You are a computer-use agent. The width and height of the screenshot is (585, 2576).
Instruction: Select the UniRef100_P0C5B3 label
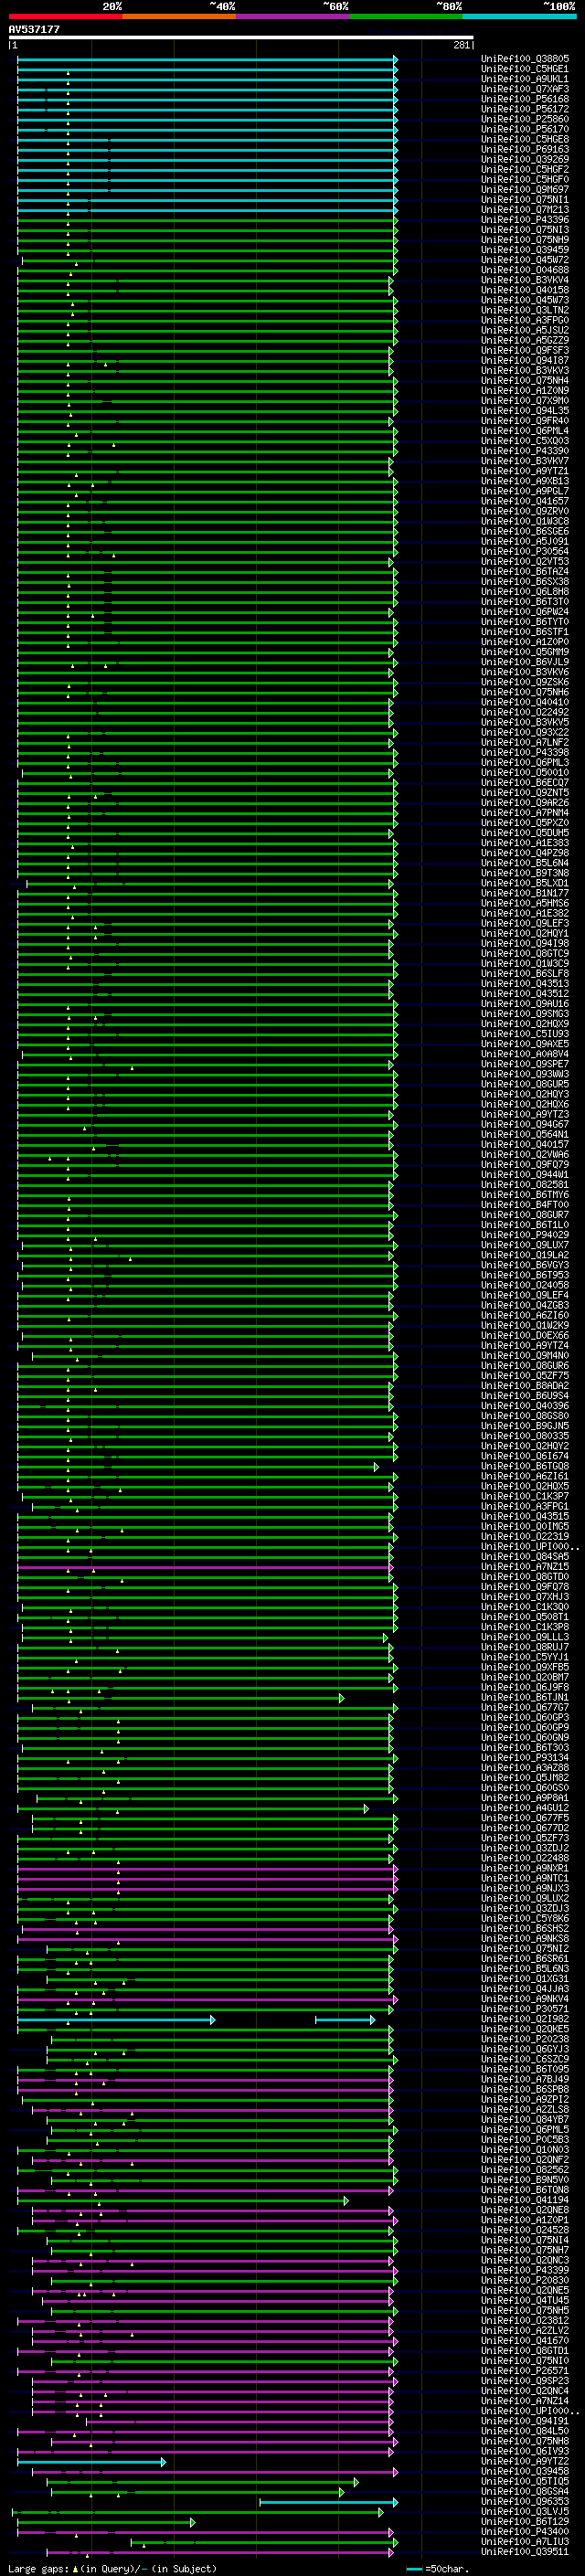point(525,2141)
